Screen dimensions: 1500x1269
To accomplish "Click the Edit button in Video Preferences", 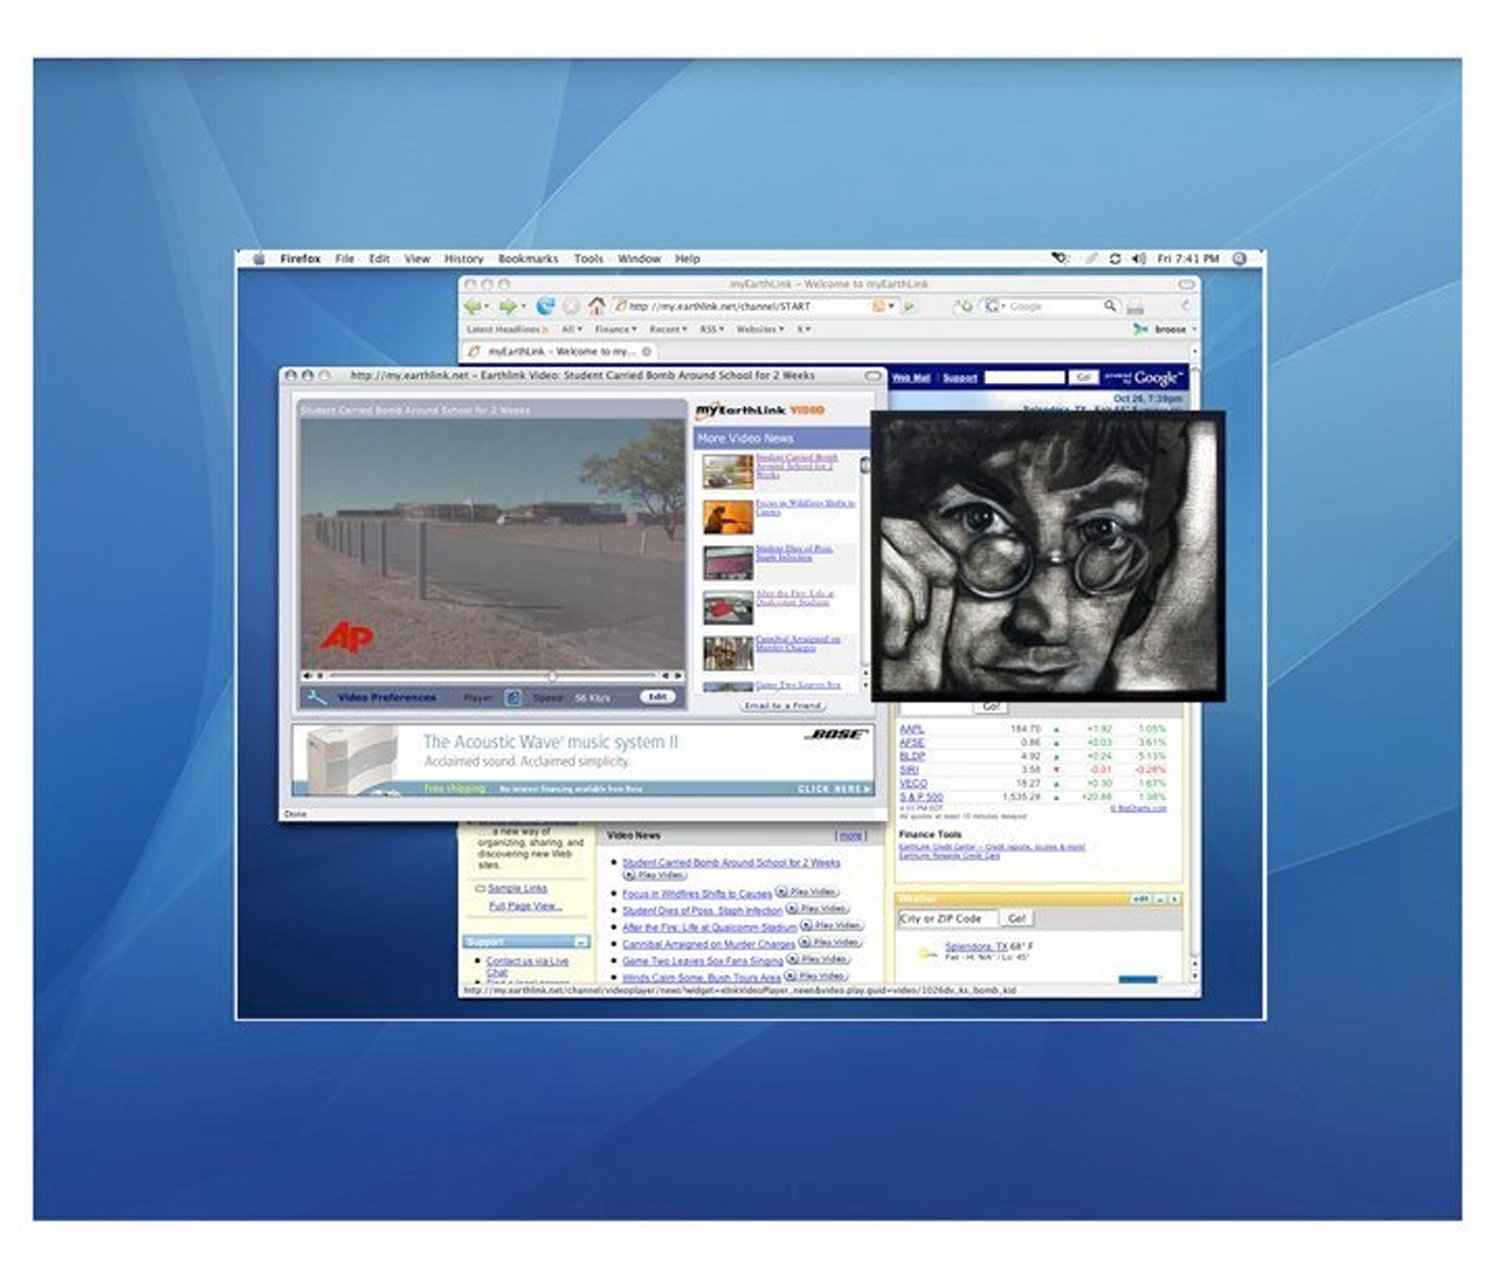I will click(657, 697).
